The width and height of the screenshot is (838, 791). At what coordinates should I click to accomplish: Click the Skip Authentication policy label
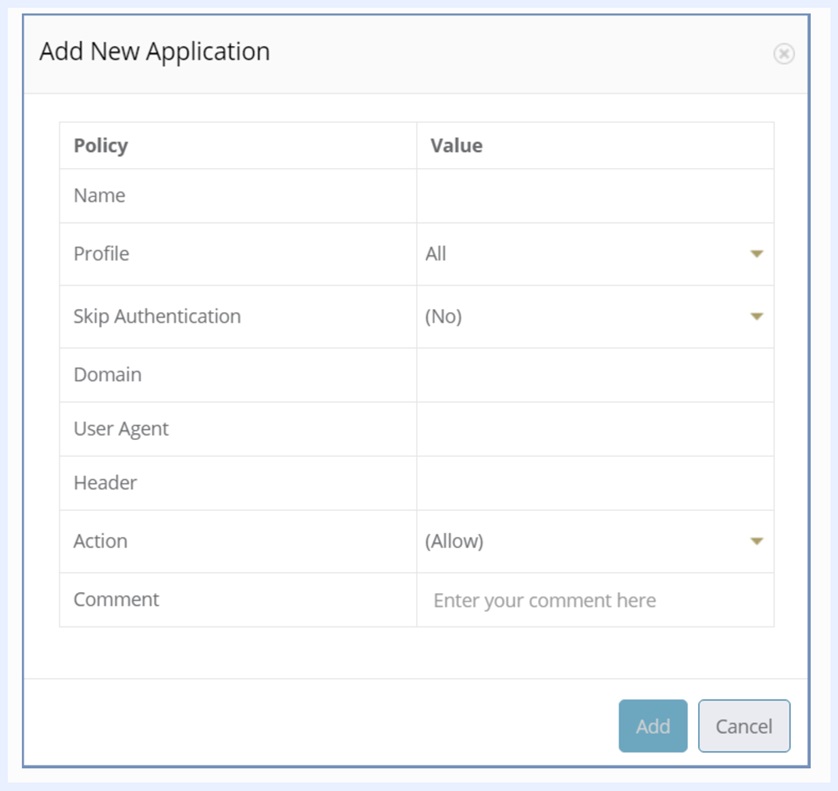coord(157,317)
